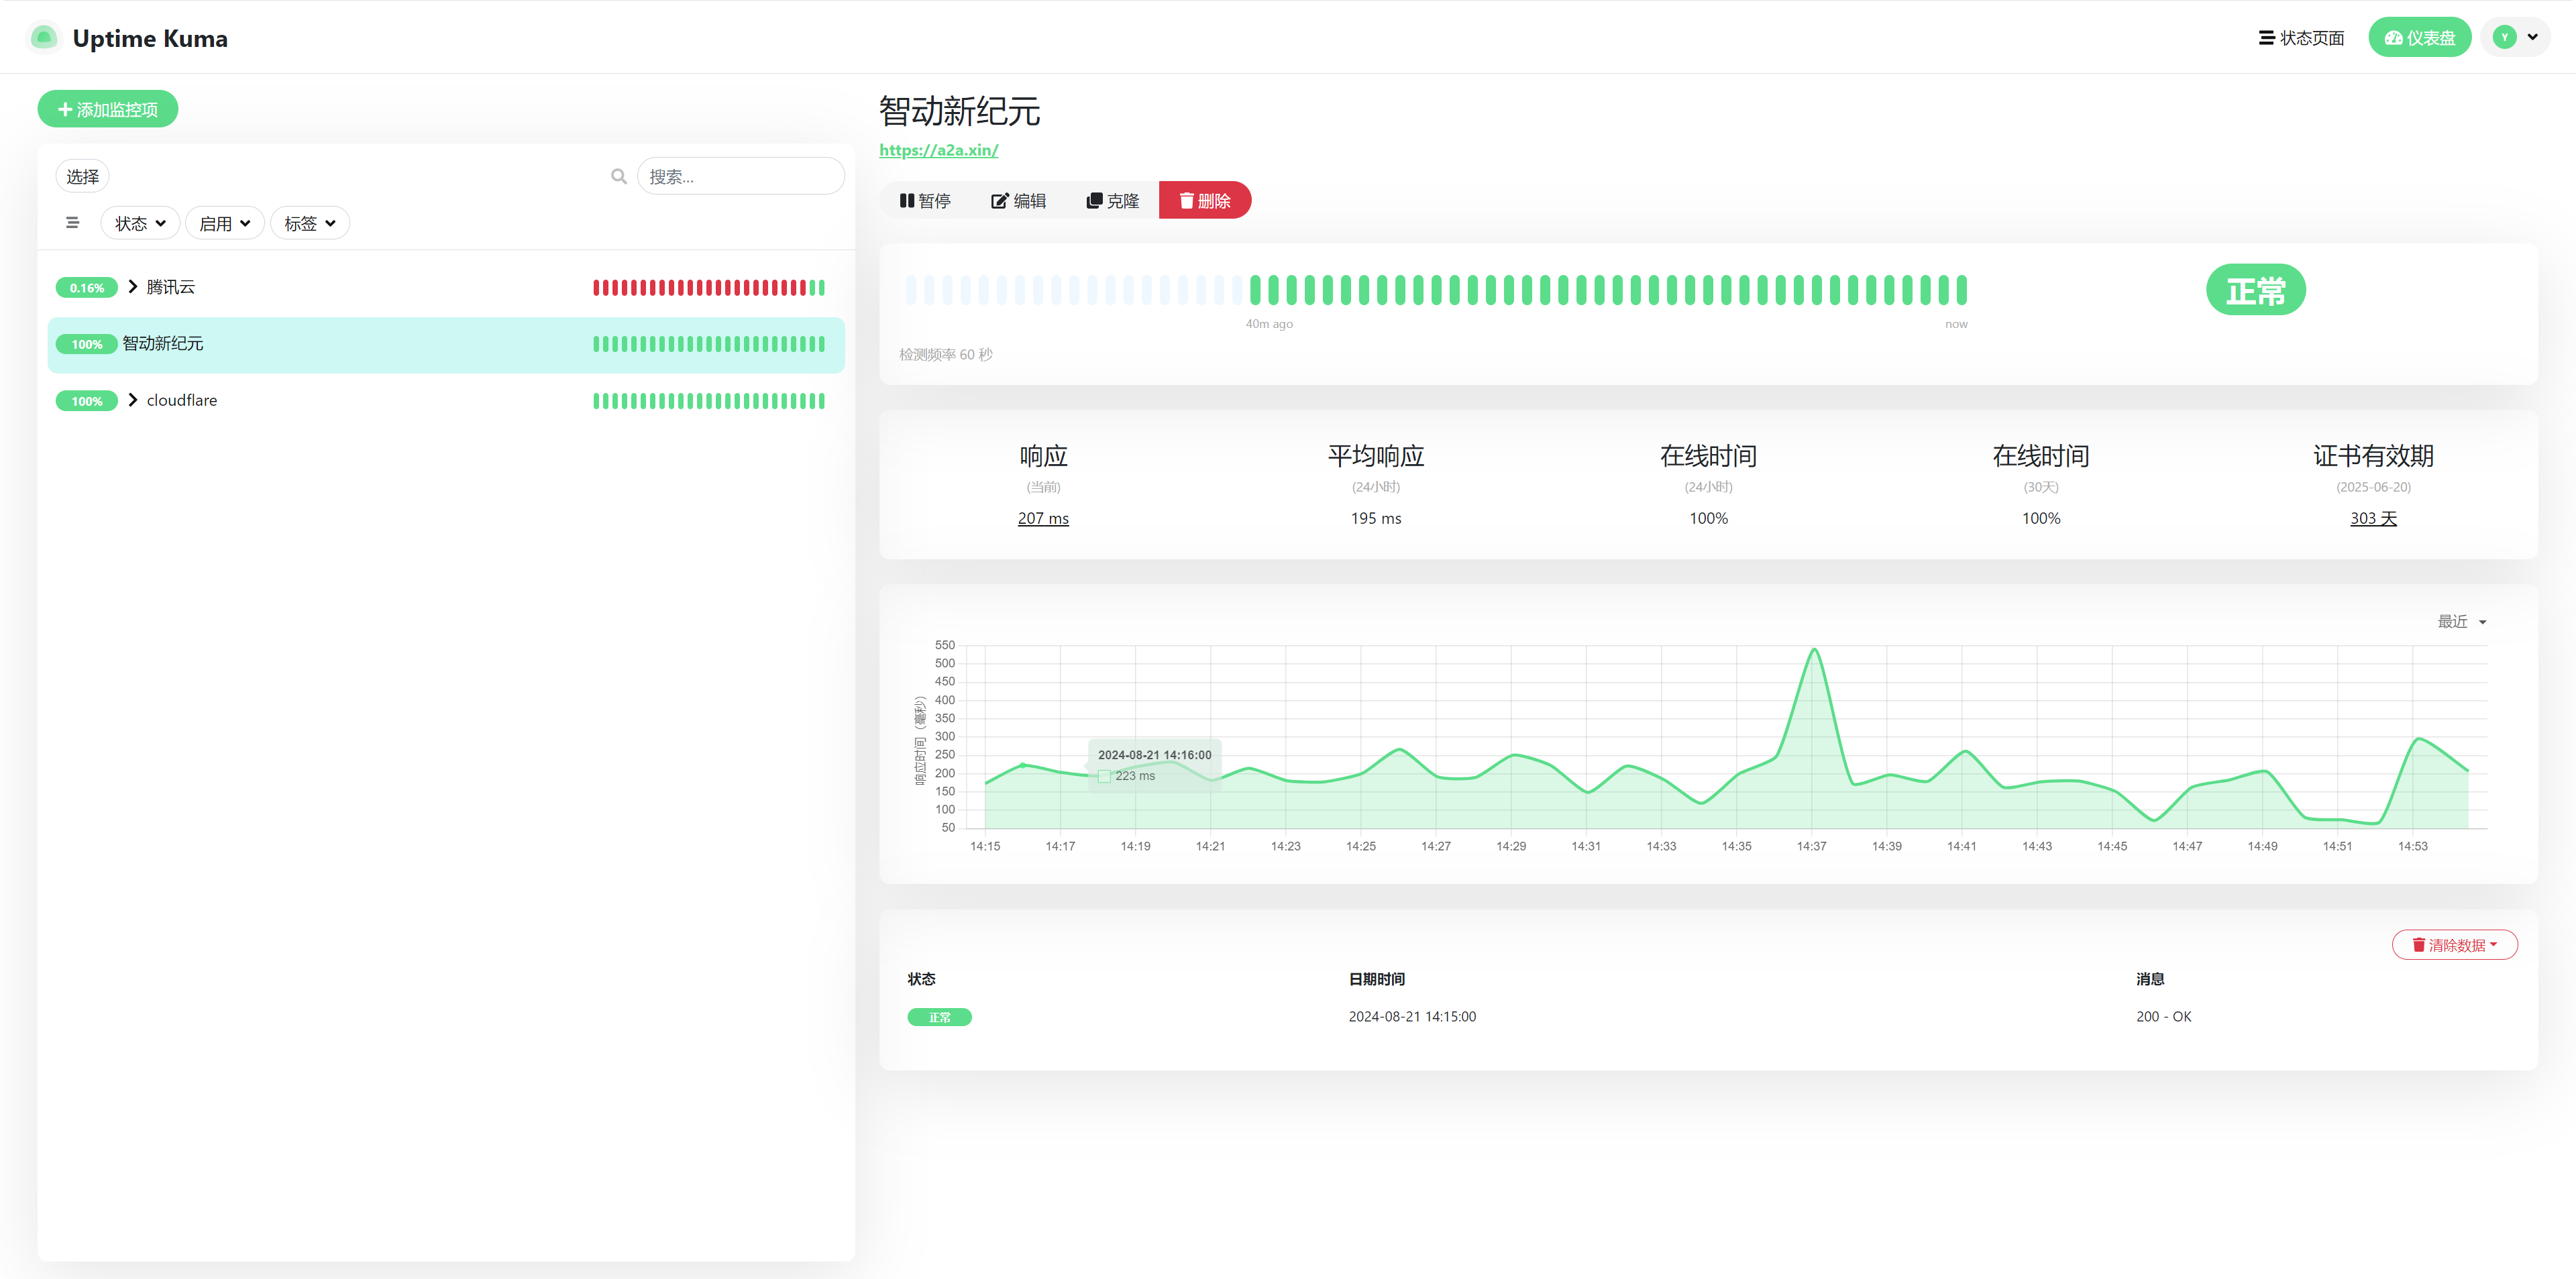Click the 检测频率 60 秒 text
2576x1279 pixels.
tap(946, 355)
